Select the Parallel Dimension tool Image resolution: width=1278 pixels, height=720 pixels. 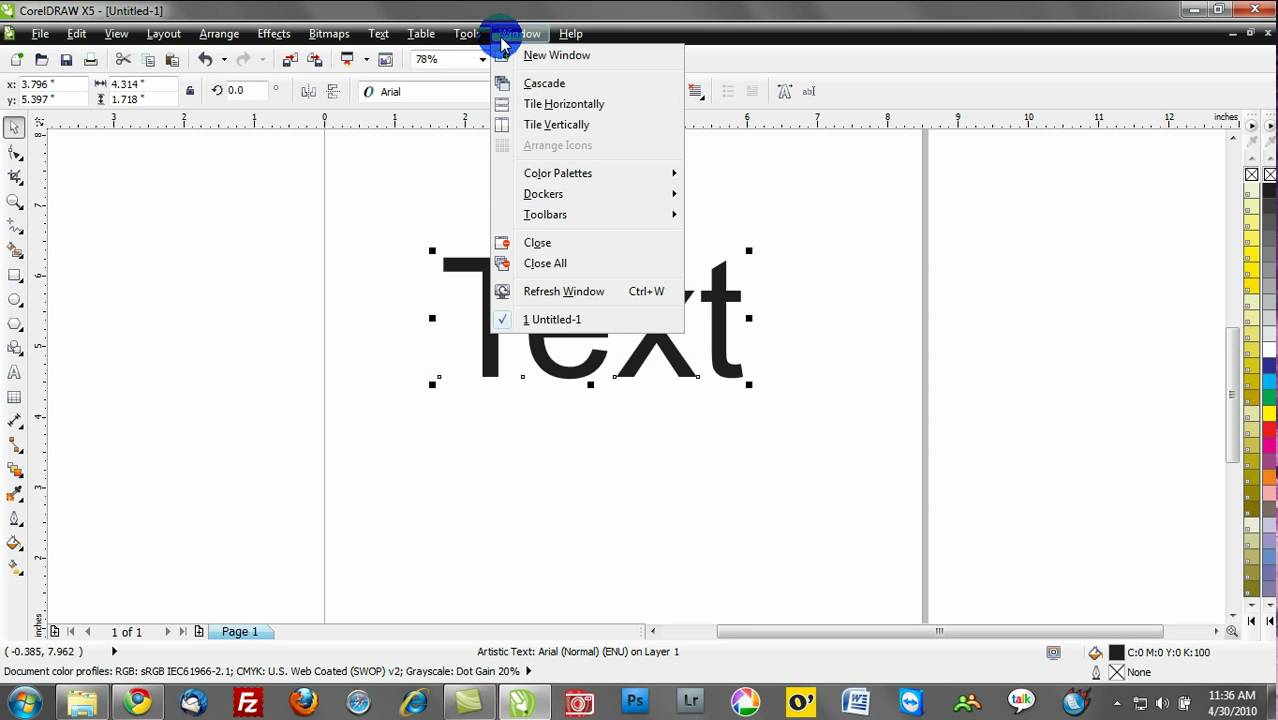click(14, 422)
